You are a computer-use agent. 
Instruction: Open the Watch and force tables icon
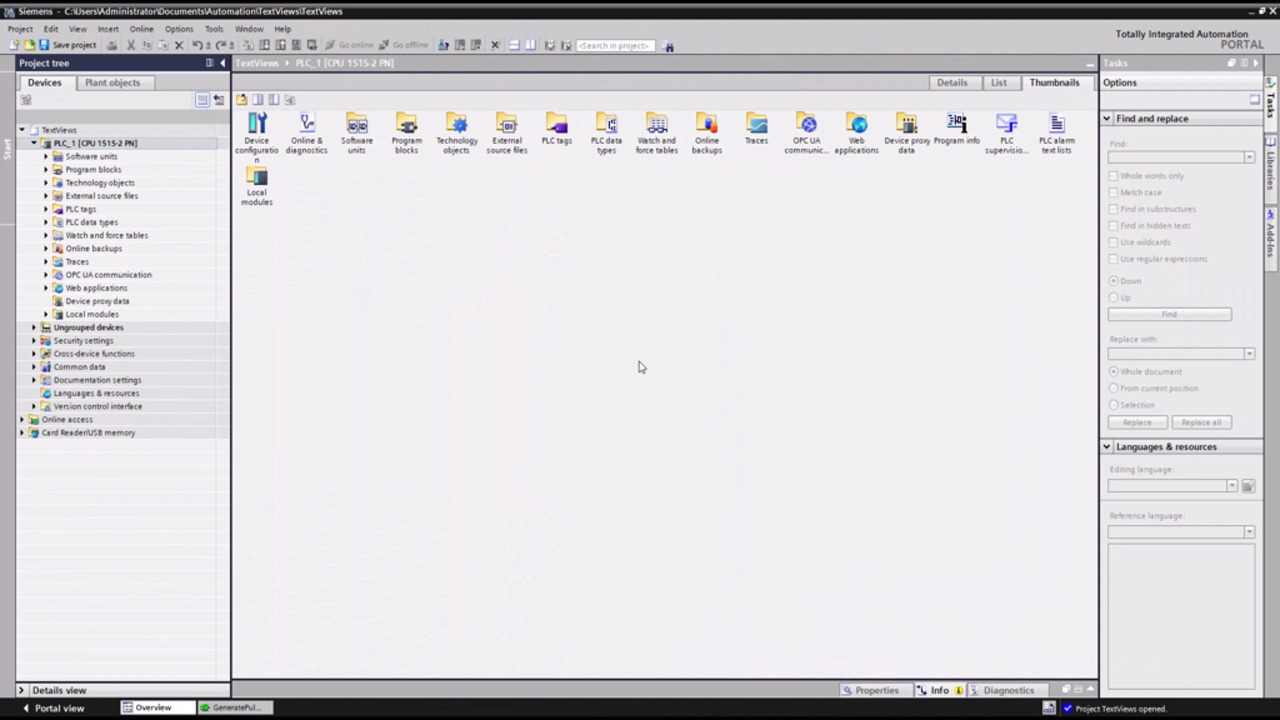click(x=656, y=124)
